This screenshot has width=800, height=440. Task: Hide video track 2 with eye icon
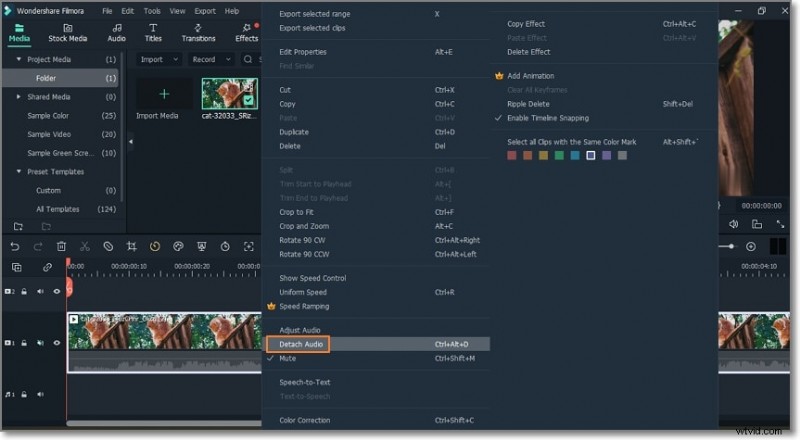tap(57, 291)
